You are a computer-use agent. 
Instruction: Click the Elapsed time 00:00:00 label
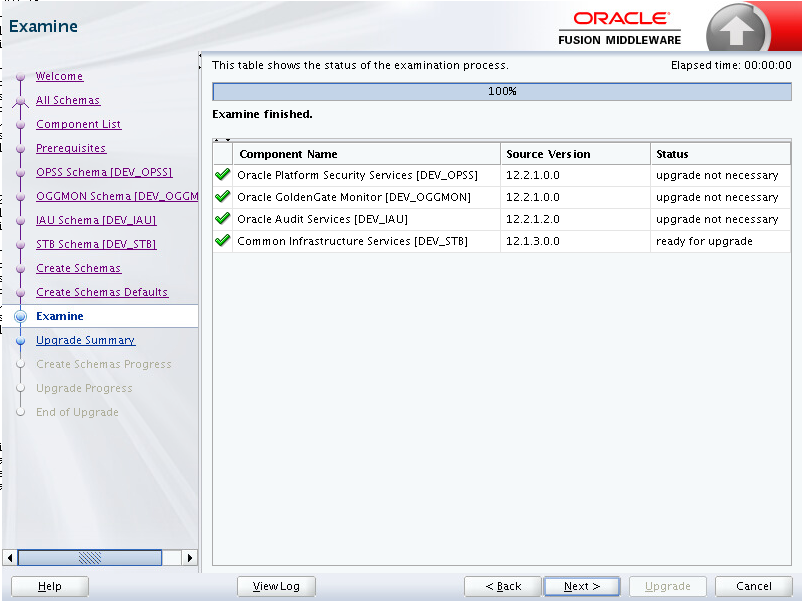click(x=731, y=66)
